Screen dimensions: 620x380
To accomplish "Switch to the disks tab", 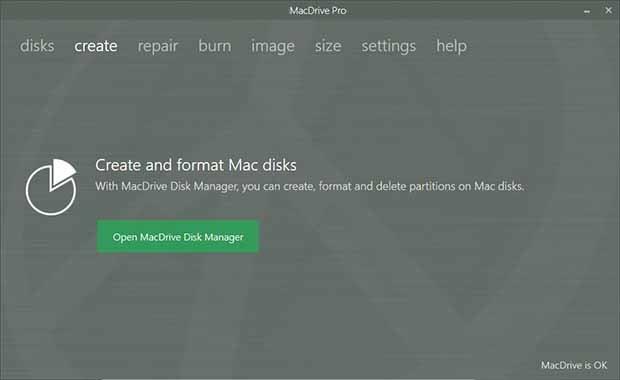I will [x=37, y=46].
